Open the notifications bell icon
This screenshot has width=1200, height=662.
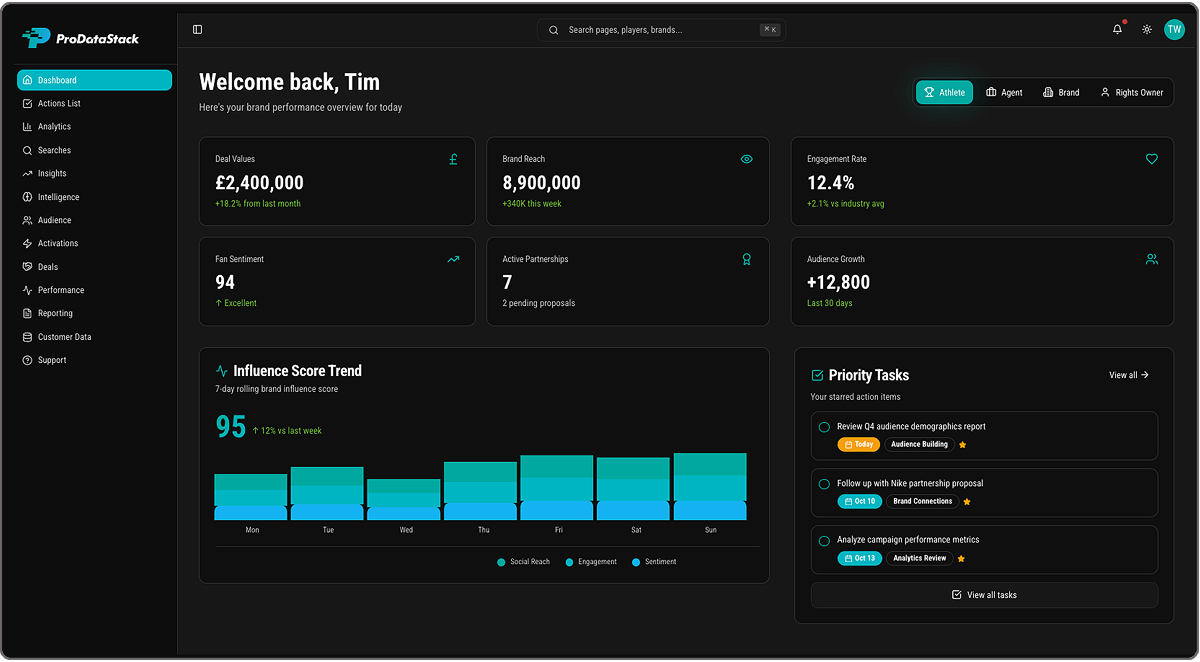point(1117,29)
